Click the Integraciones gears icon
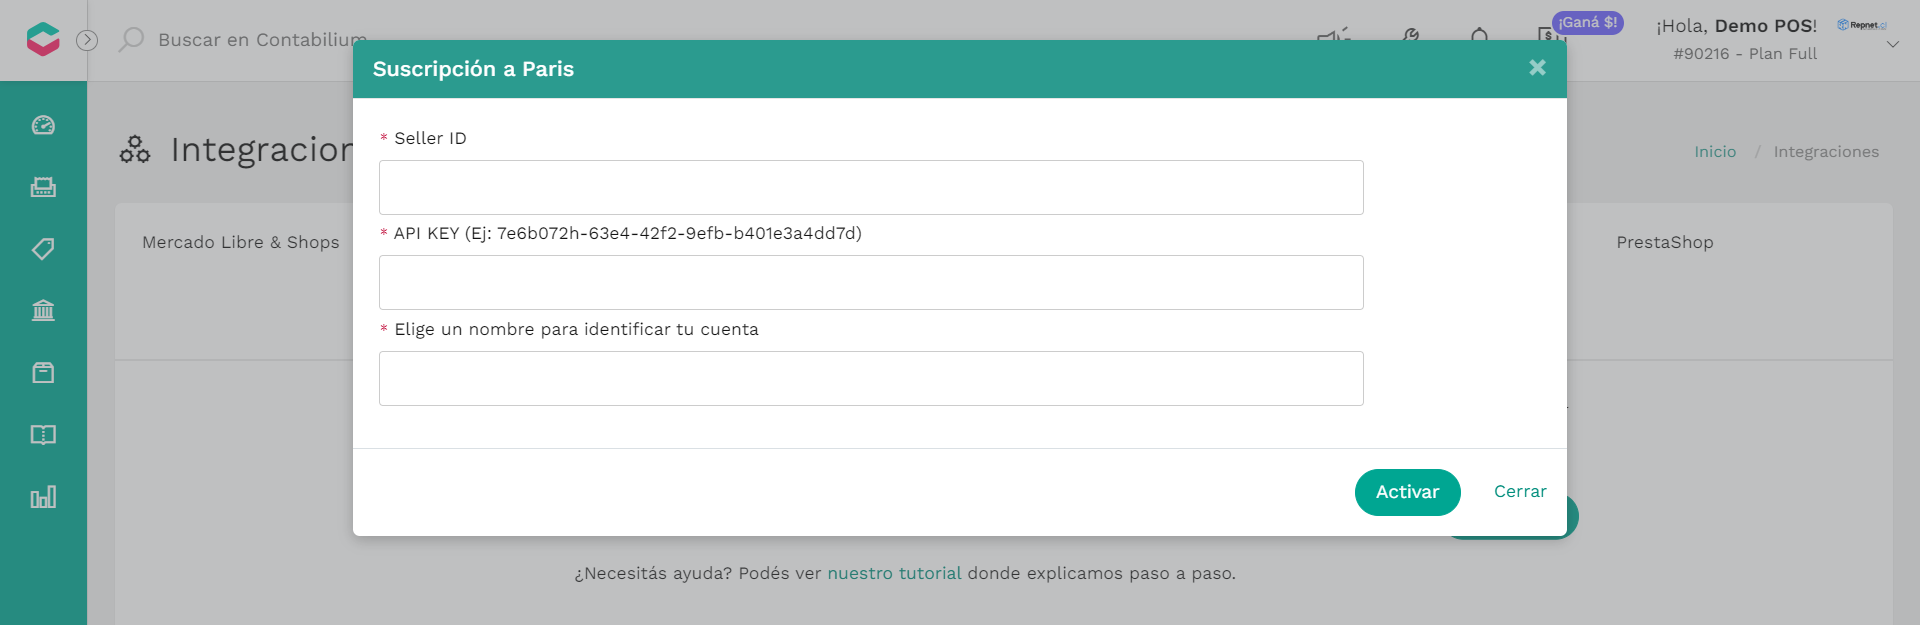This screenshot has height=625, width=1920. tap(135, 150)
